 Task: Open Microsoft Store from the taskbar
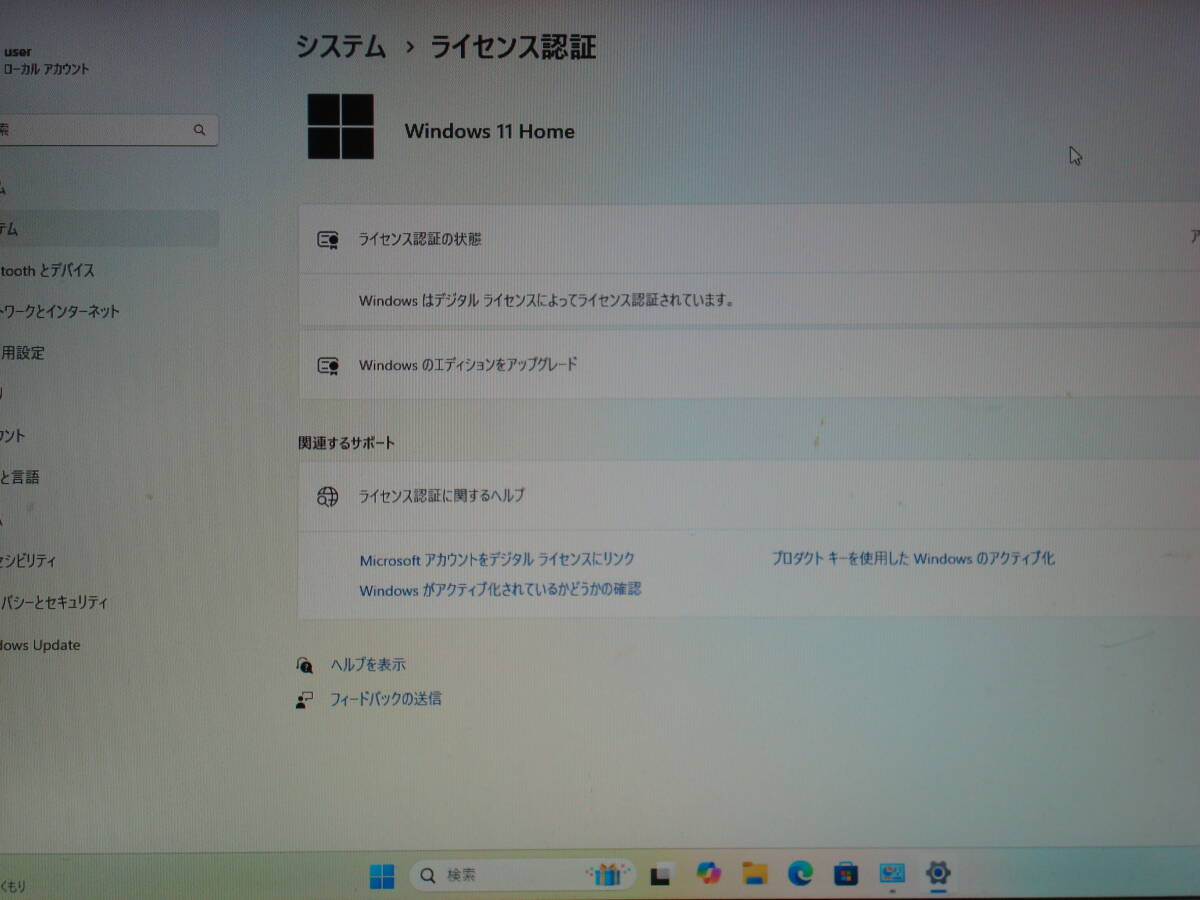pos(846,874)
